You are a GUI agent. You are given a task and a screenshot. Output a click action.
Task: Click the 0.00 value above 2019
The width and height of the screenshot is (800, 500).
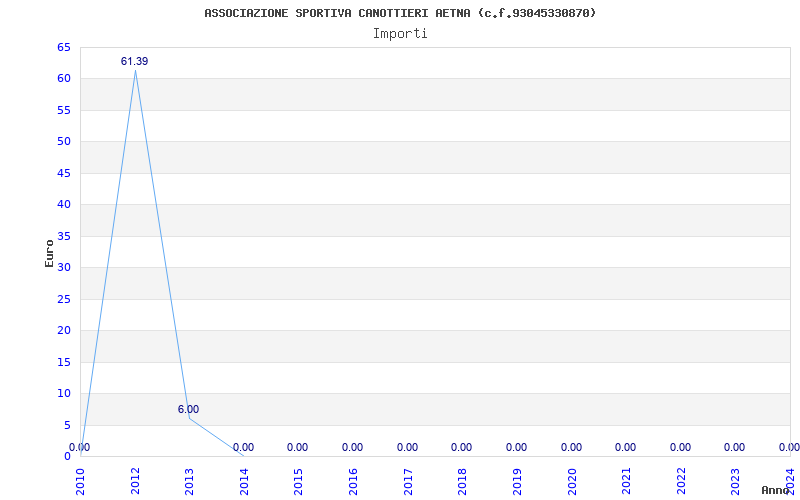[x=516, y=447]
